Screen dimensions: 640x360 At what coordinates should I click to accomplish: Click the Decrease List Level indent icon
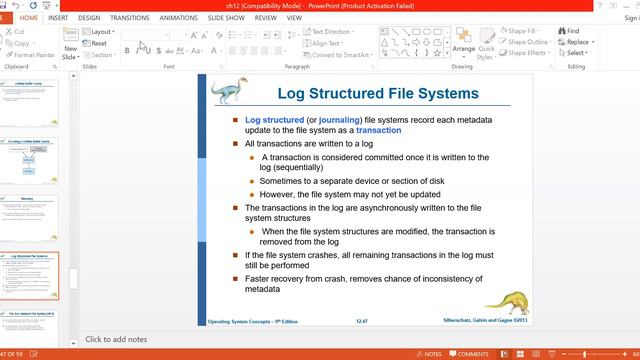[x=267, y=36]
